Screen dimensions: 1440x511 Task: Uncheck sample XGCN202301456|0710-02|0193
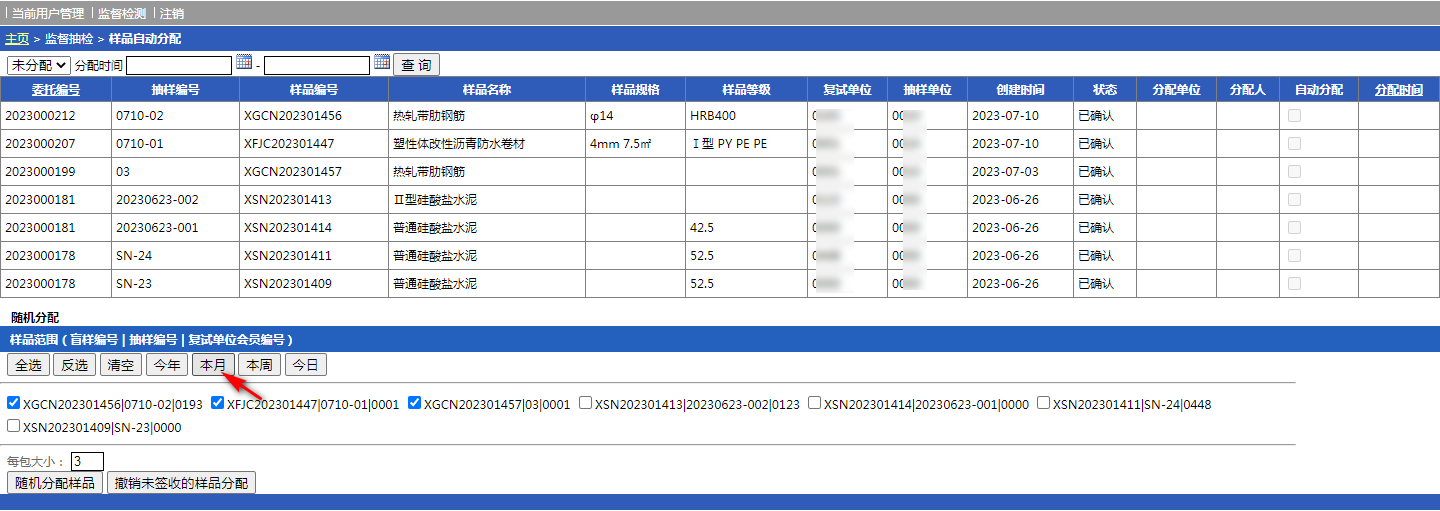tap(14, 404)
